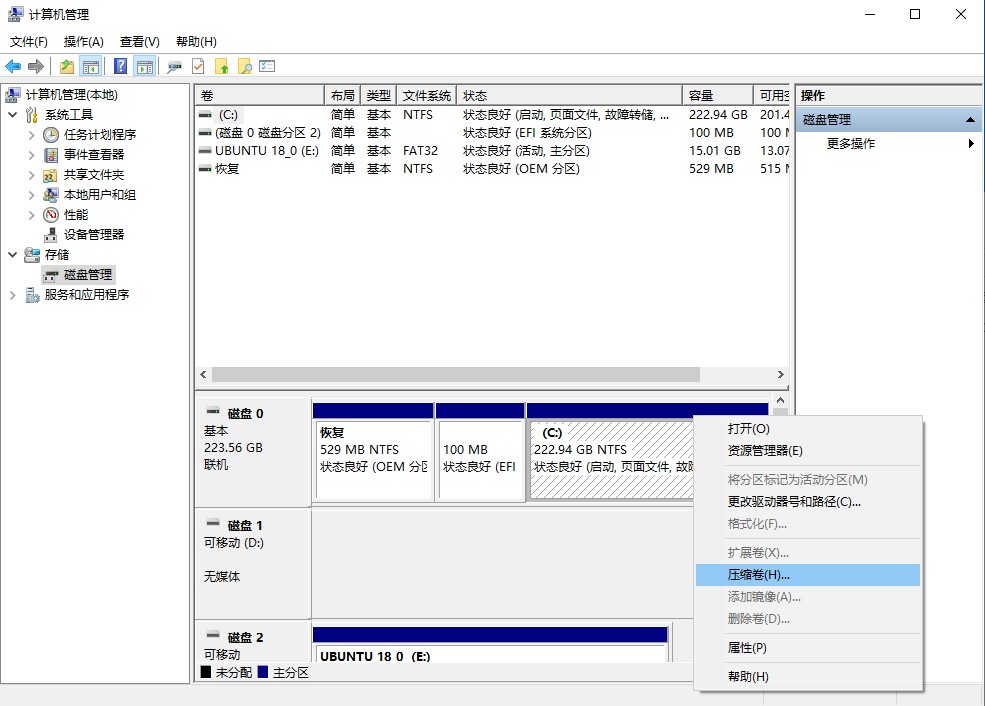Choose 打开(O) in context menu
Screen dimensions: 985x706
pos(807,428)
